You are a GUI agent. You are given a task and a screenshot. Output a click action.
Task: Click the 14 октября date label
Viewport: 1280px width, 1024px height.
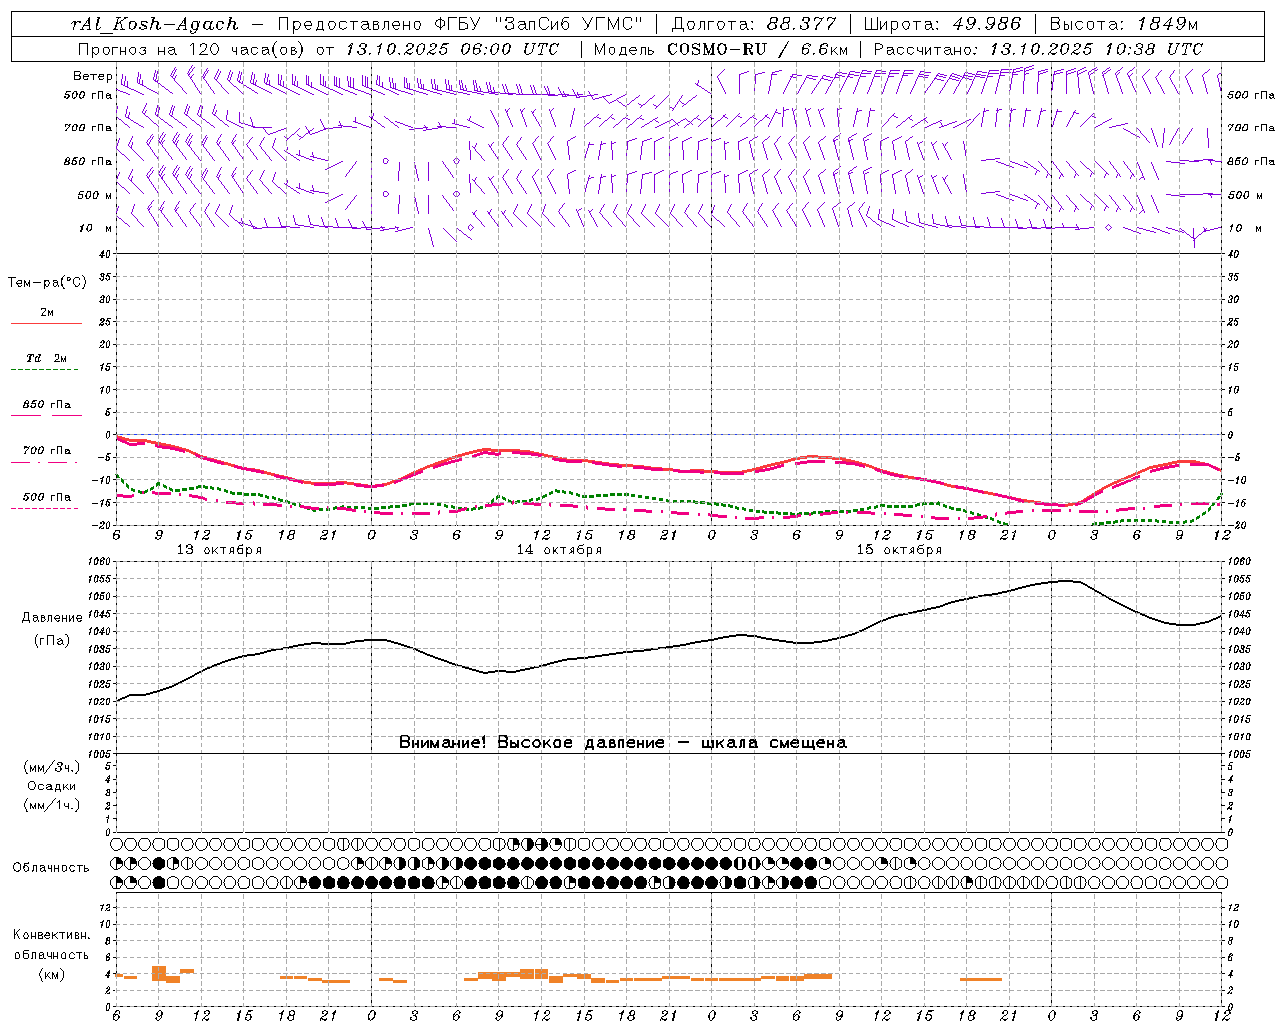coord(559,550)
